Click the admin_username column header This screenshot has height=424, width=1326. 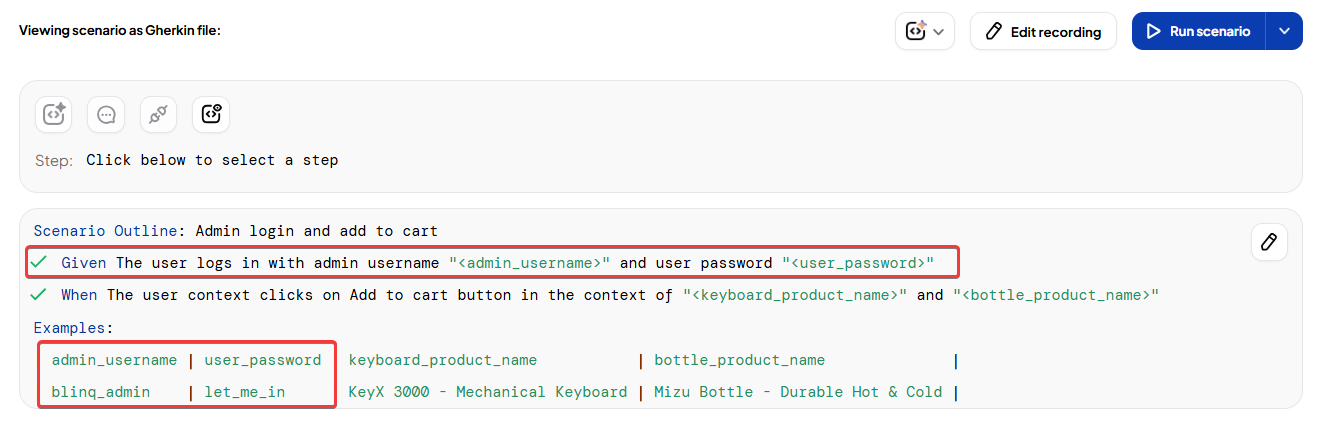[x=114, y=360]
